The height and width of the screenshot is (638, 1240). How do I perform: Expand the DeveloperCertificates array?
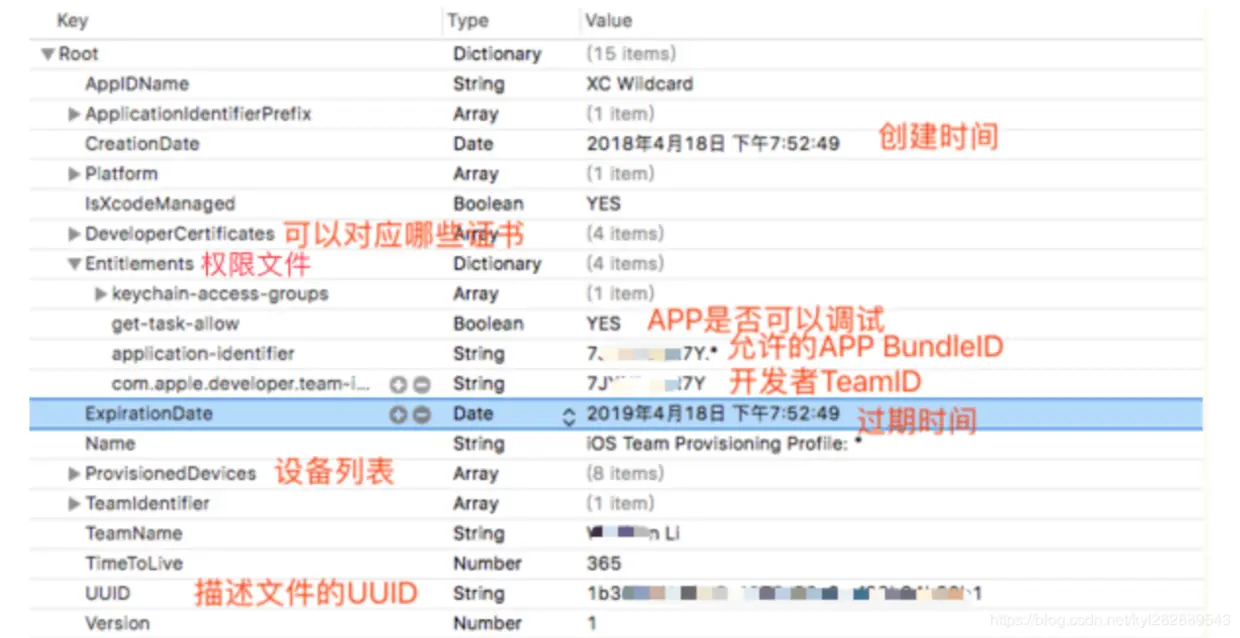(74, 234)
